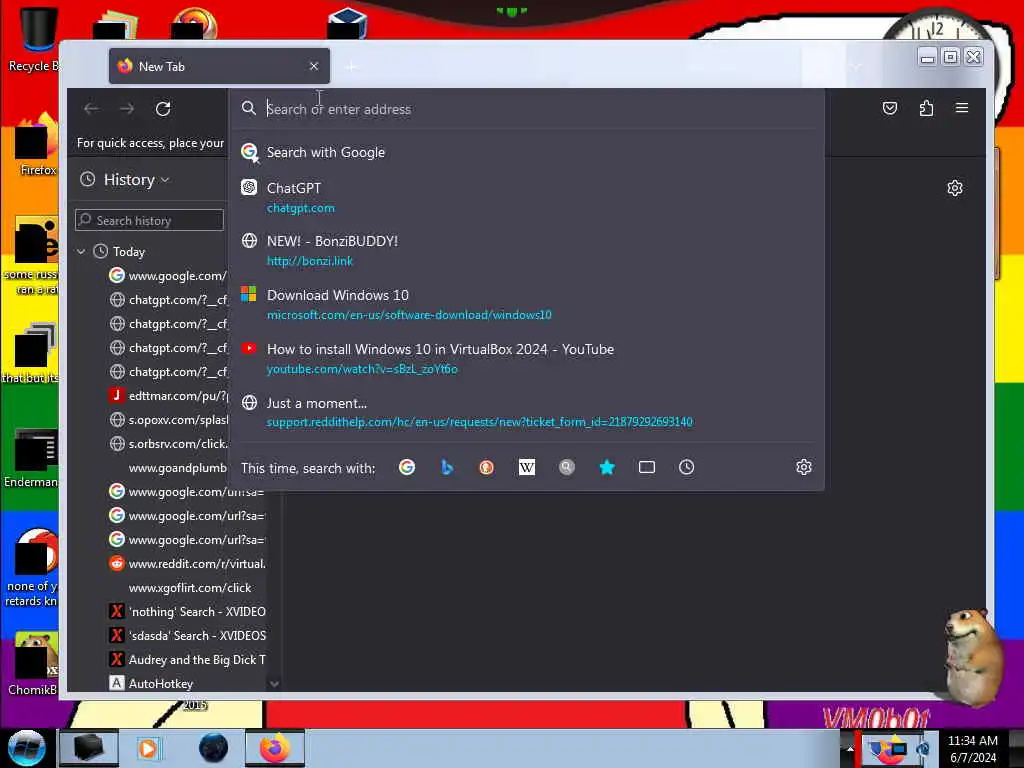Open the dark globe taskbar icon
The width and height of the screenshot is (1024, 768).
213,748
